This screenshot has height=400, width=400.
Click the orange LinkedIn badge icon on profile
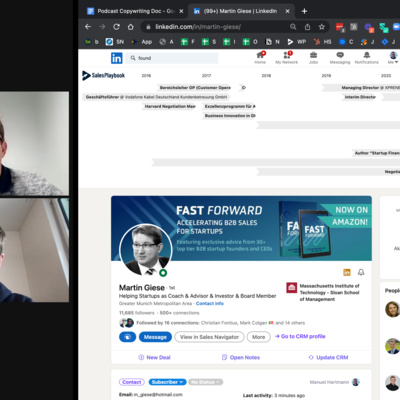[347, 272]
